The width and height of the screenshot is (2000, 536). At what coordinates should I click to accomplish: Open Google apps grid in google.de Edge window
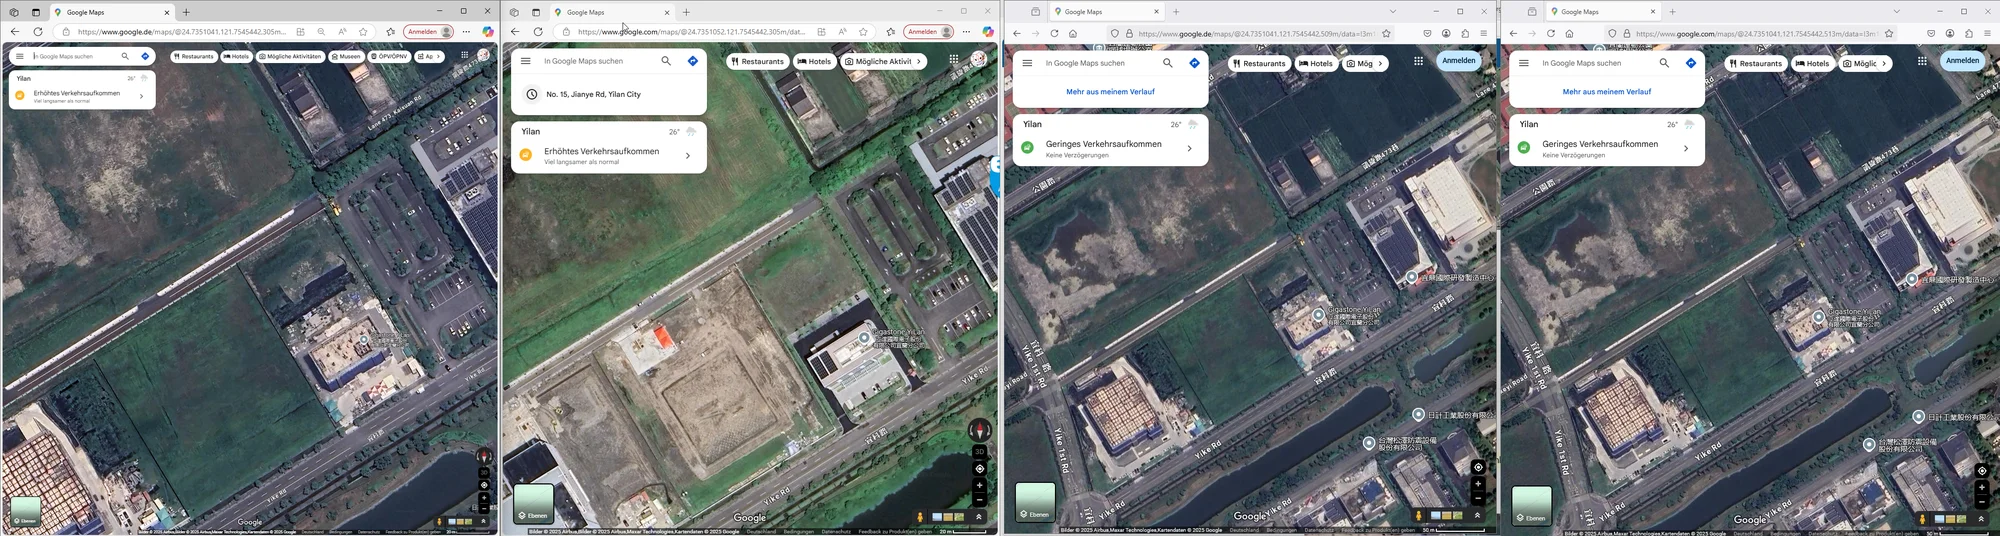[464, 56]
